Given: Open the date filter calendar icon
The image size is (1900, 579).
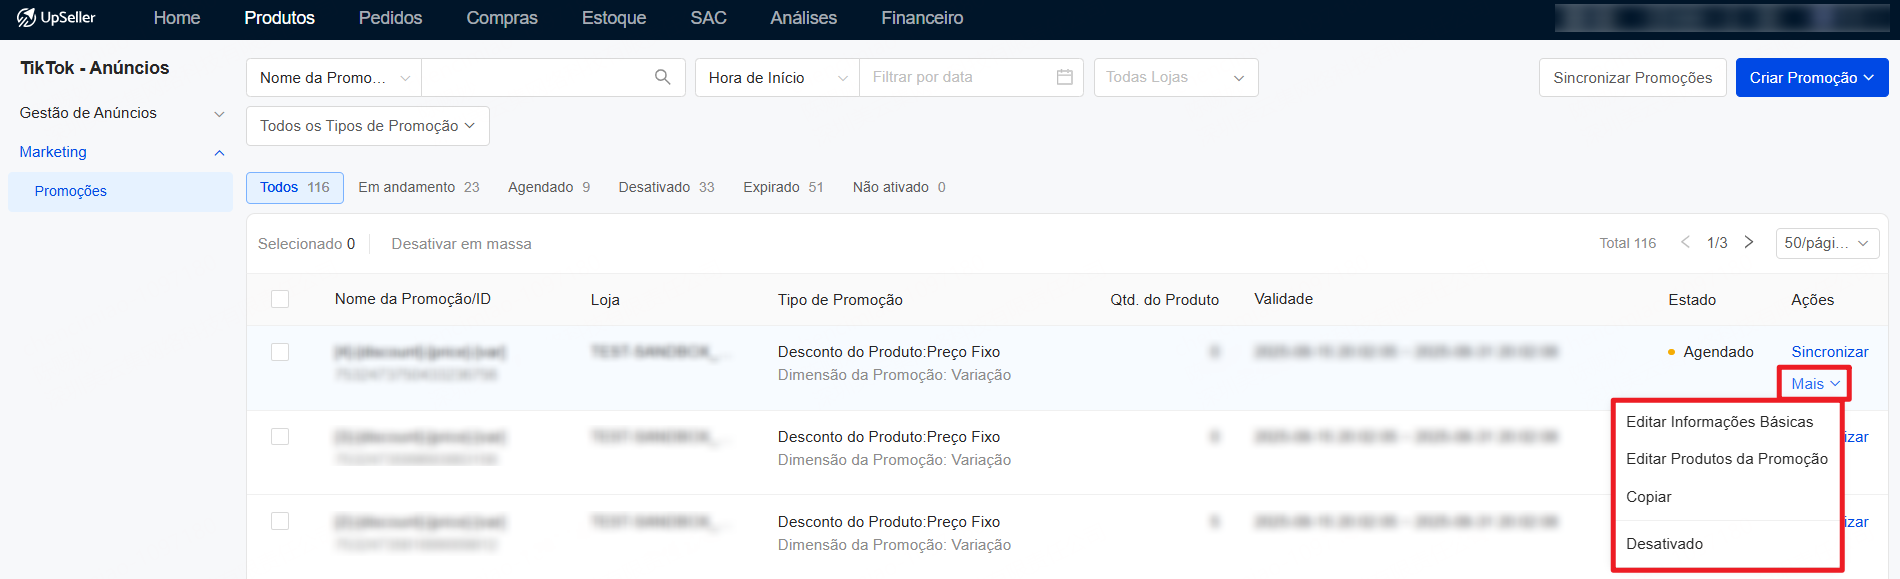Looking at the screenshot, I should [x=1064, y=77].
